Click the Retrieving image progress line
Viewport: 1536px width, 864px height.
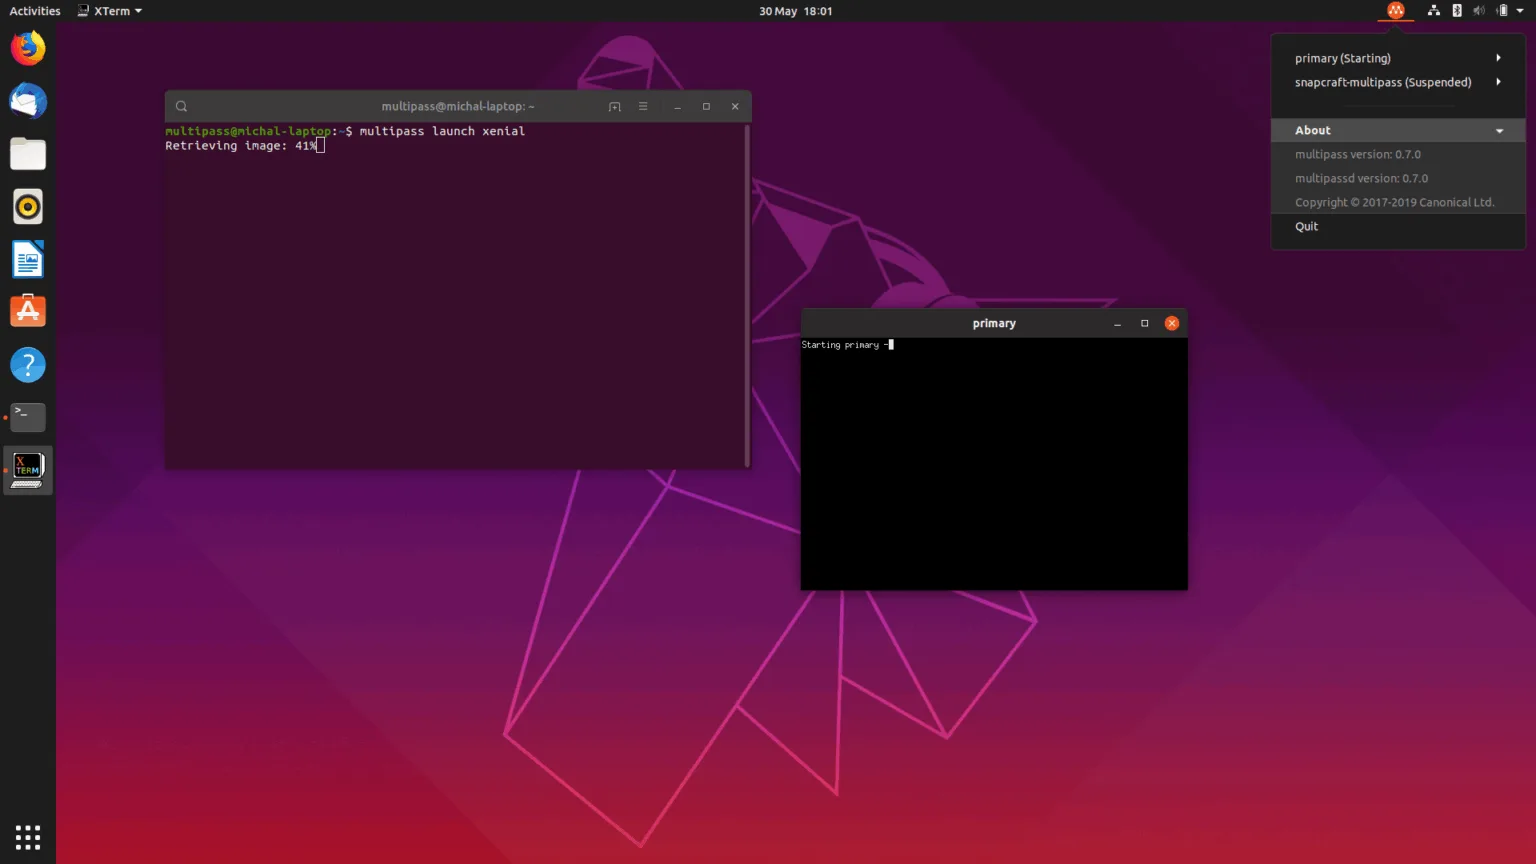[238, 145]
